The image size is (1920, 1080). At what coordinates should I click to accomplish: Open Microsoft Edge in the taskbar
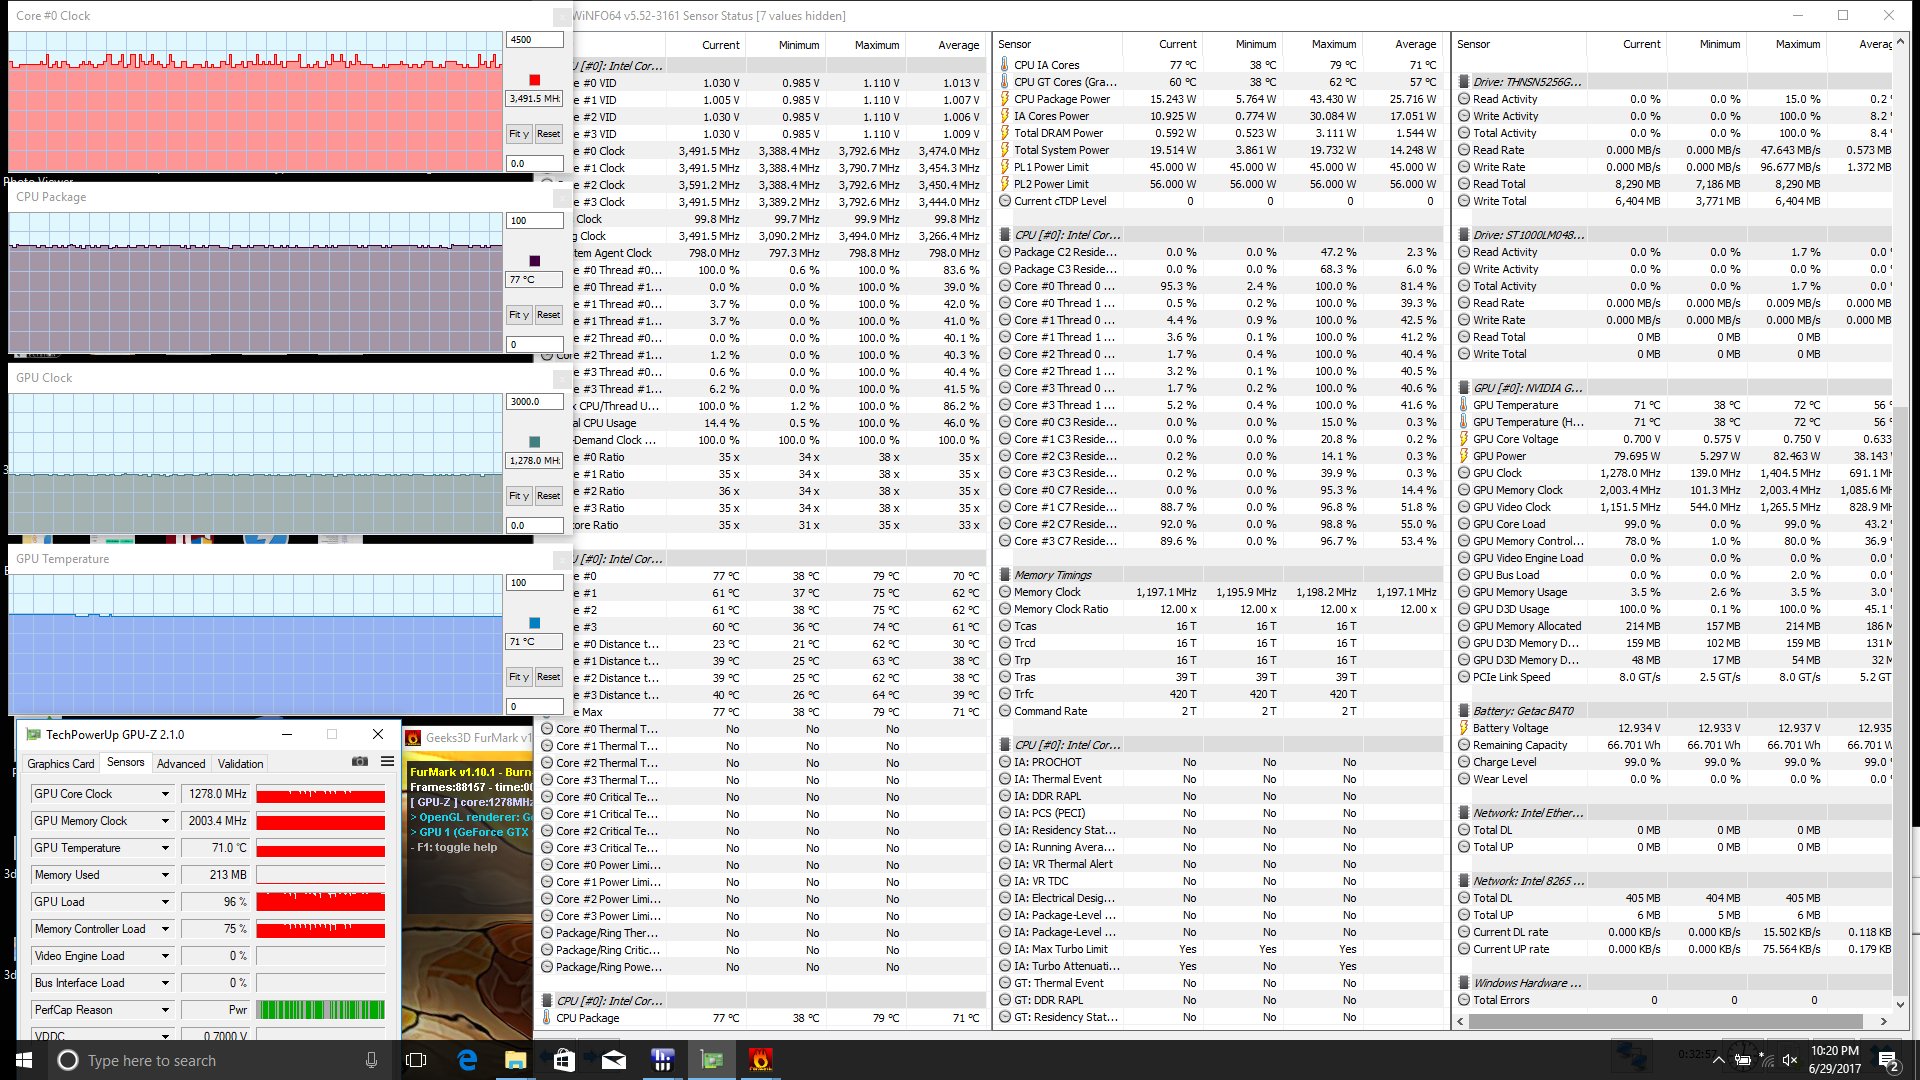[x=467, y=1060]
